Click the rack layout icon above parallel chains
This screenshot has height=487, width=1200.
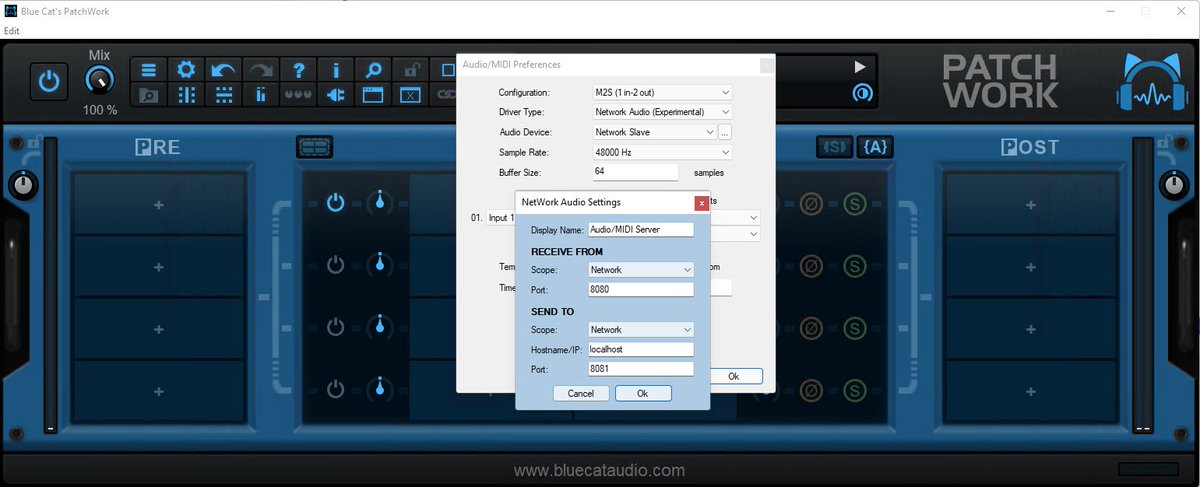315,147
